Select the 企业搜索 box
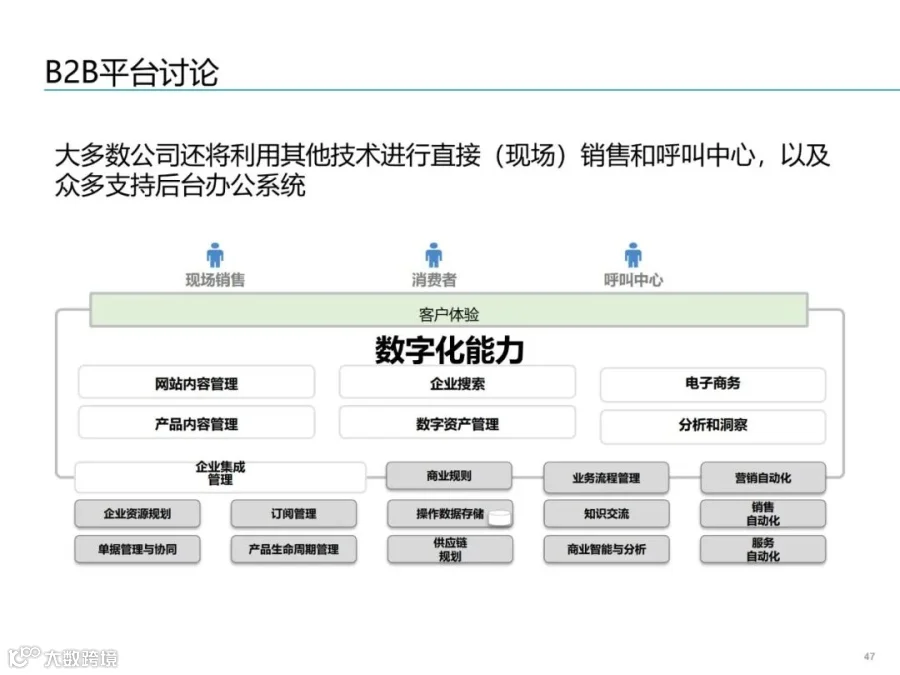Image resolution: width=900 pixels, height=675 pixels. 457,382
